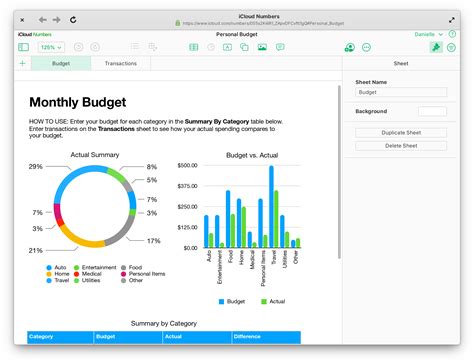The image size is (474, 362).
Task: Click the vertical scrollbar of the sheet
Action: tap(339, 172)
